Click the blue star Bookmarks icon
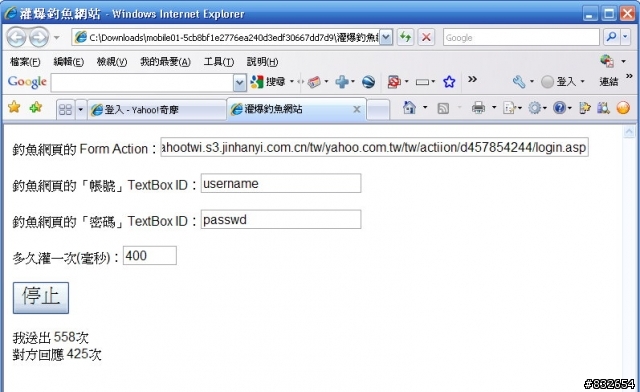 click(449, 82)
